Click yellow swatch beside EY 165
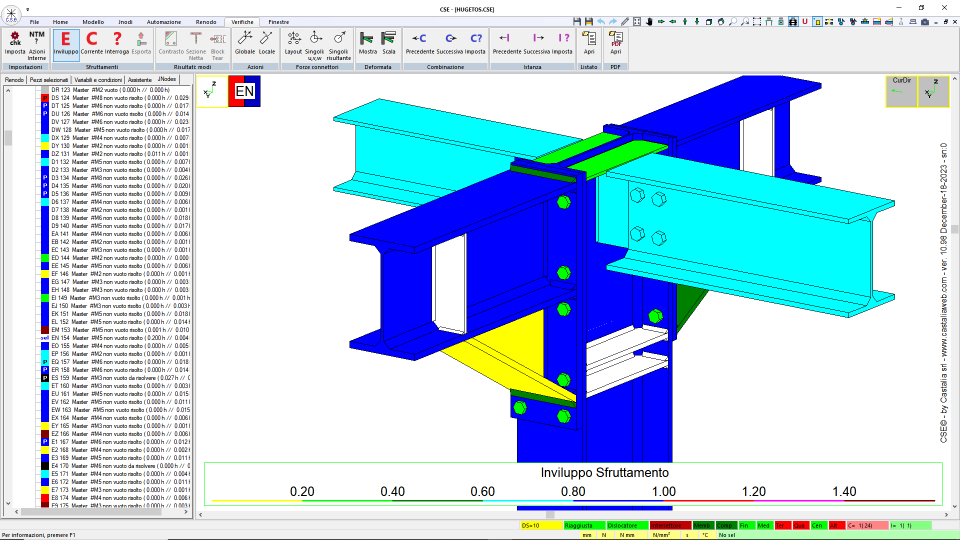 45,426
